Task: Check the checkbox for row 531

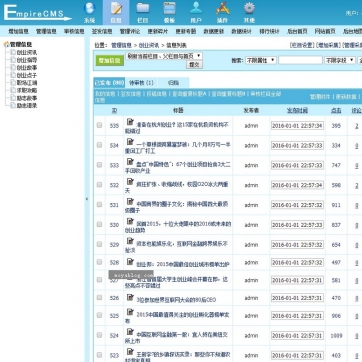Action: pyautogui.click(x=99, y=204)
